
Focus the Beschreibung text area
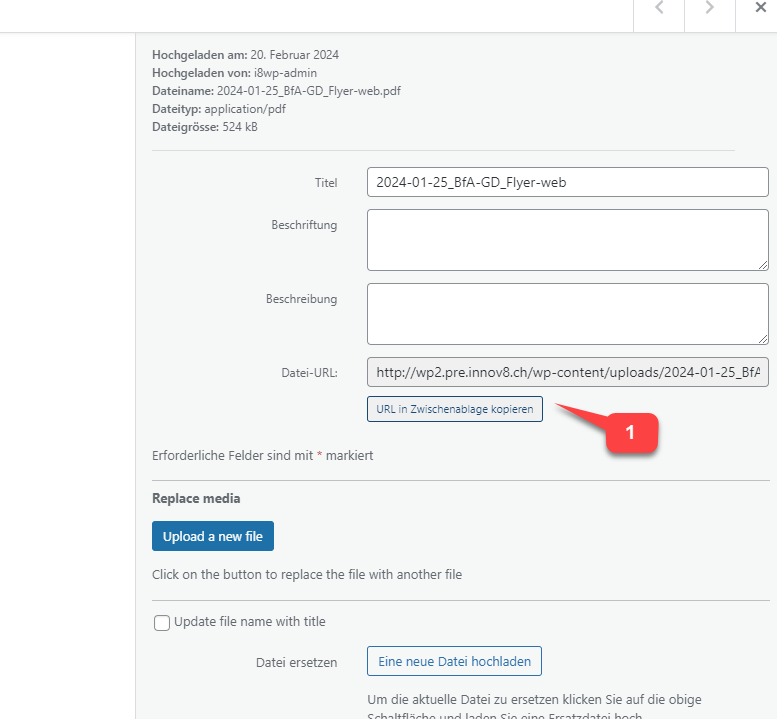567,314
